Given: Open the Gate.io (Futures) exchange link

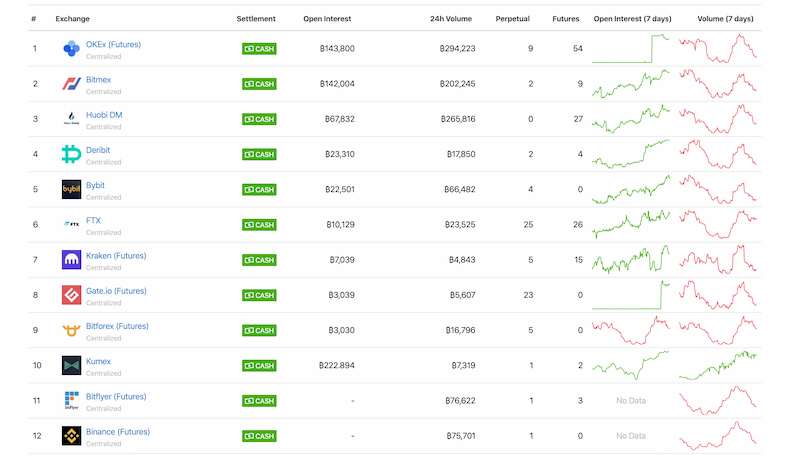Looking at the screenshot, I should pyautogui.click(x=116, y=291).
